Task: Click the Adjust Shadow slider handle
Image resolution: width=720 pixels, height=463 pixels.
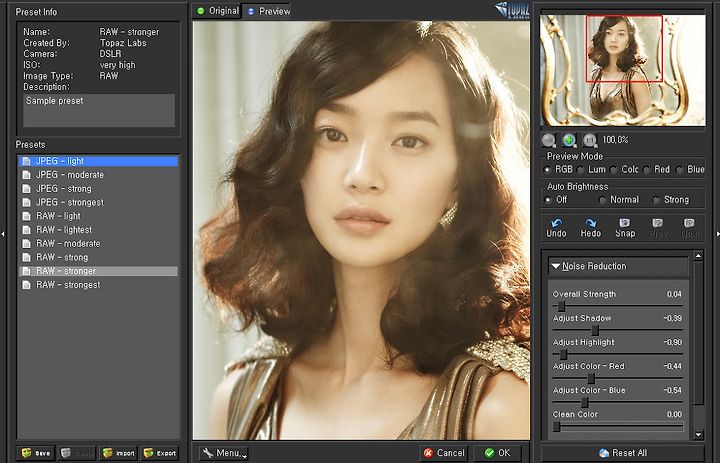Action: click(x=595, y=330)
